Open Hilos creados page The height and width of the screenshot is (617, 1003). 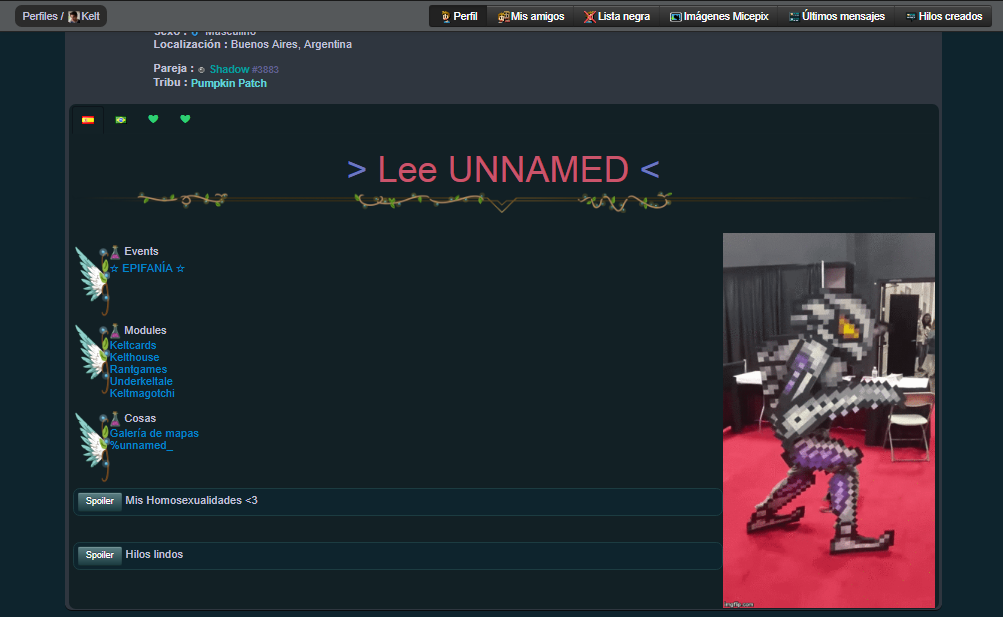tap(944, 16)
